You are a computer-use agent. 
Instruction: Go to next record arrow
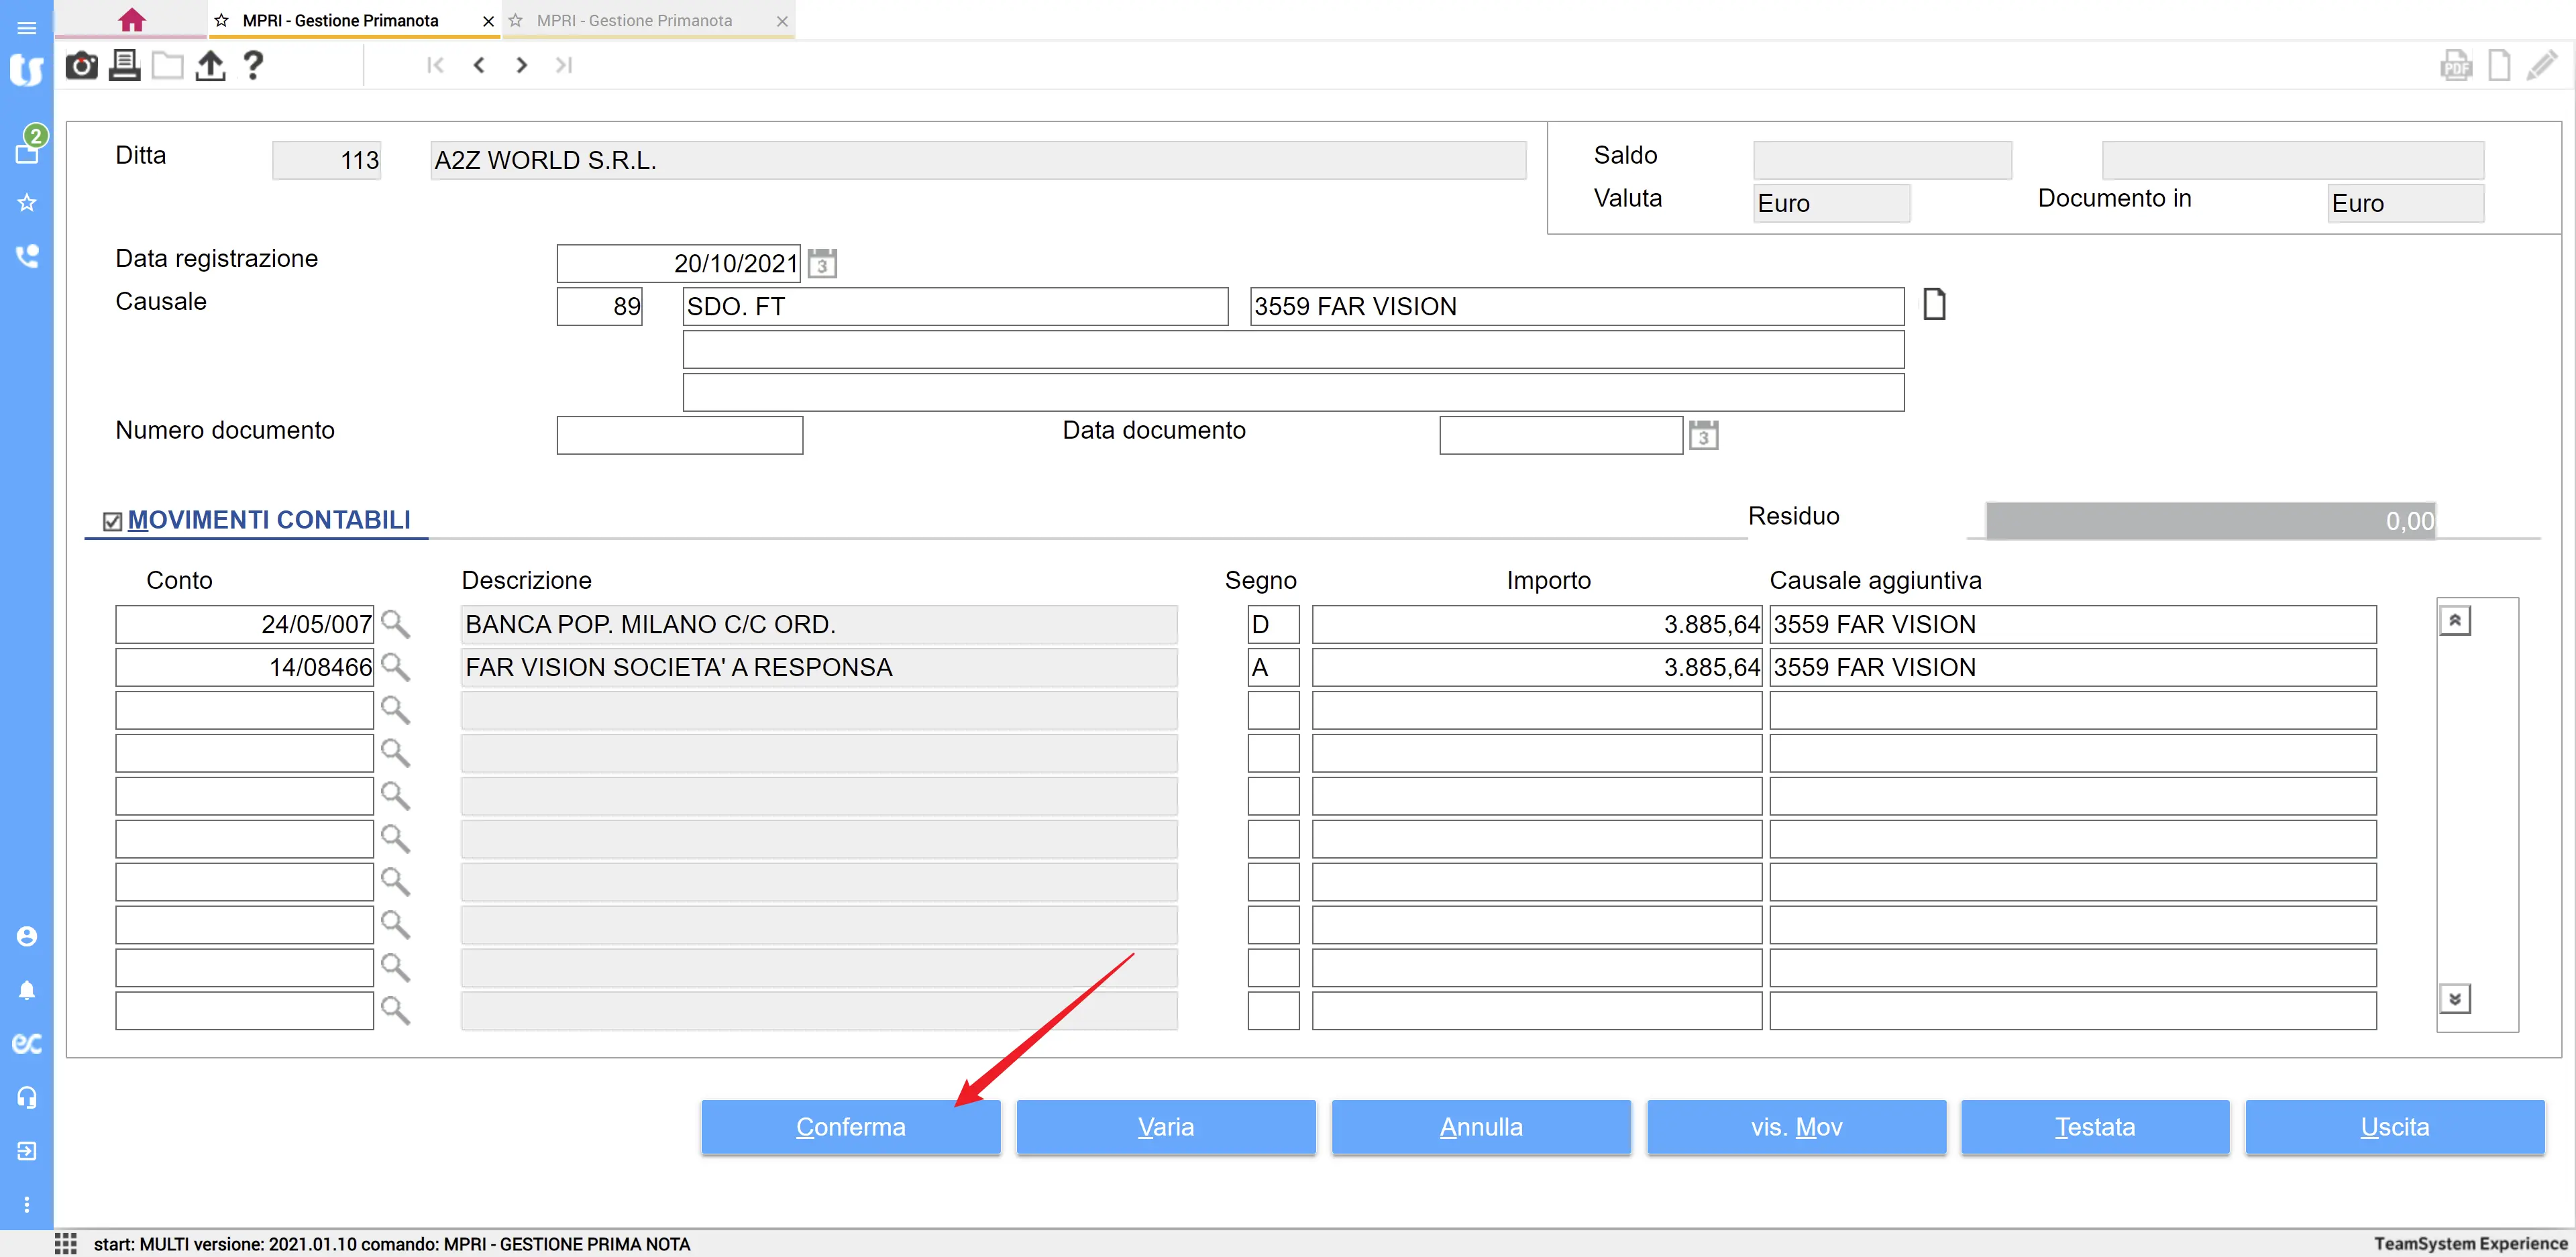(521, 66)
